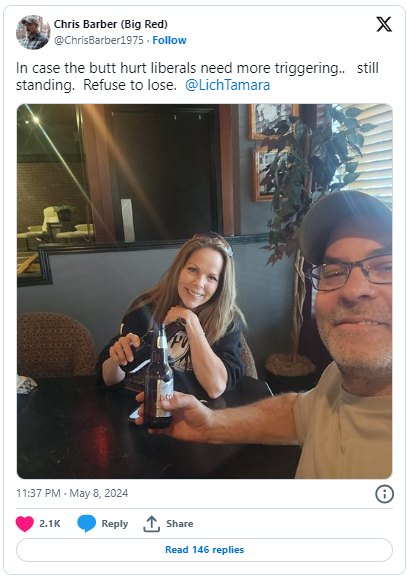The width and height of the screenshot is (407, 575).
Task: Click the beer bottle in the photo
Action: (x=158, y=378)
